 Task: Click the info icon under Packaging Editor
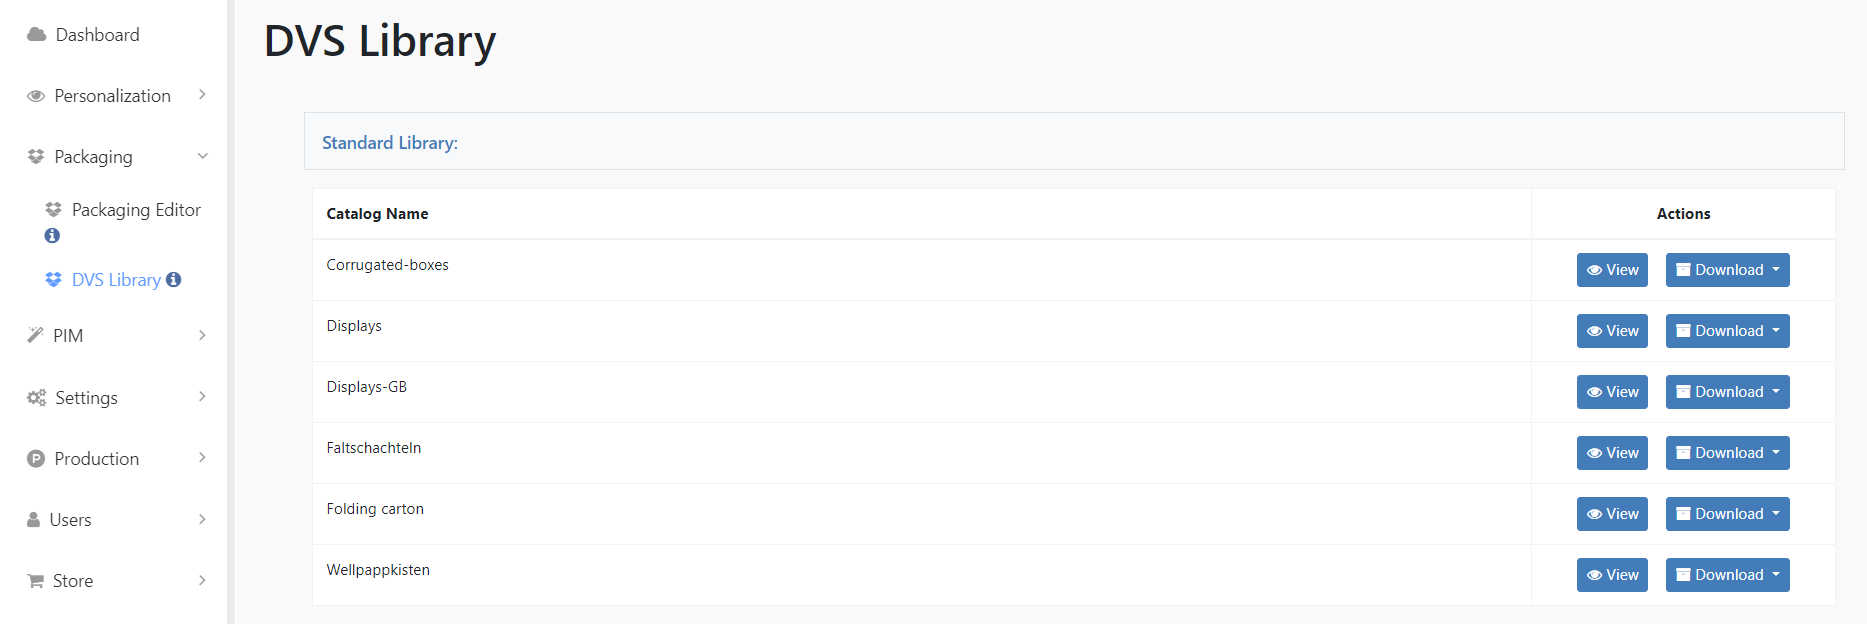pyautogui.click(x=52, y=236)
